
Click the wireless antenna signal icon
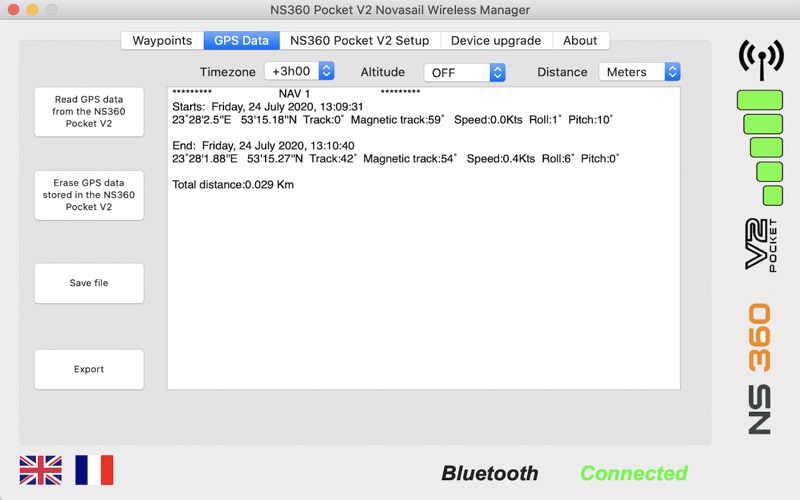point(761,59)
